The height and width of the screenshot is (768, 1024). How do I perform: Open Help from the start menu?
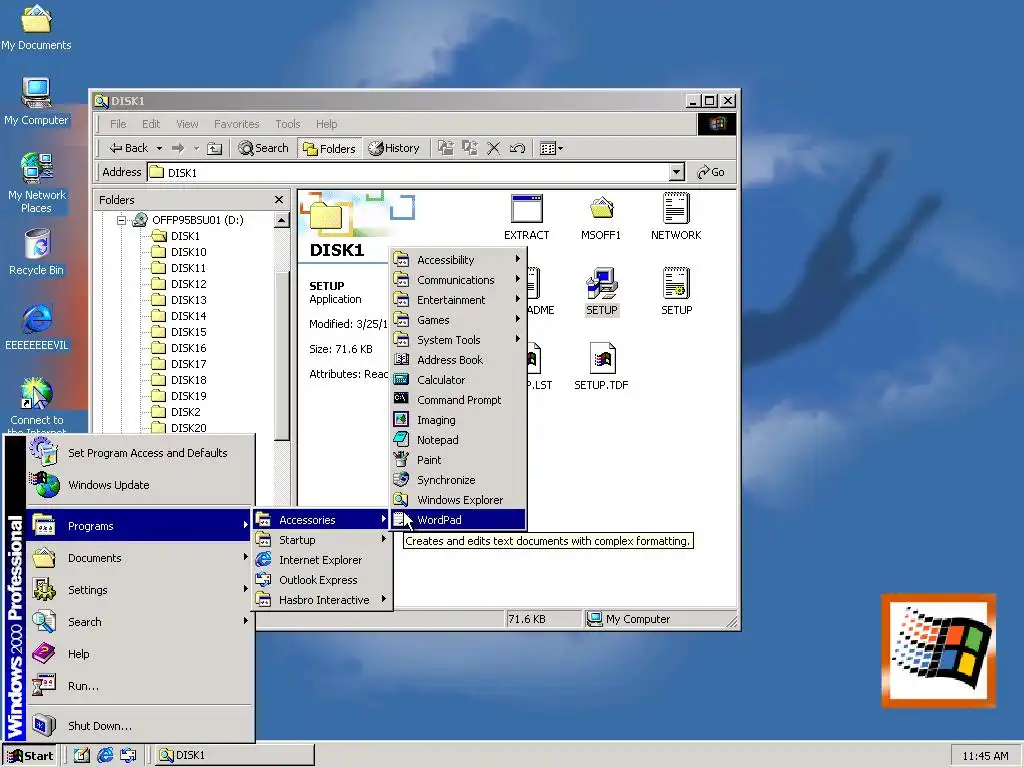point(140,654)
